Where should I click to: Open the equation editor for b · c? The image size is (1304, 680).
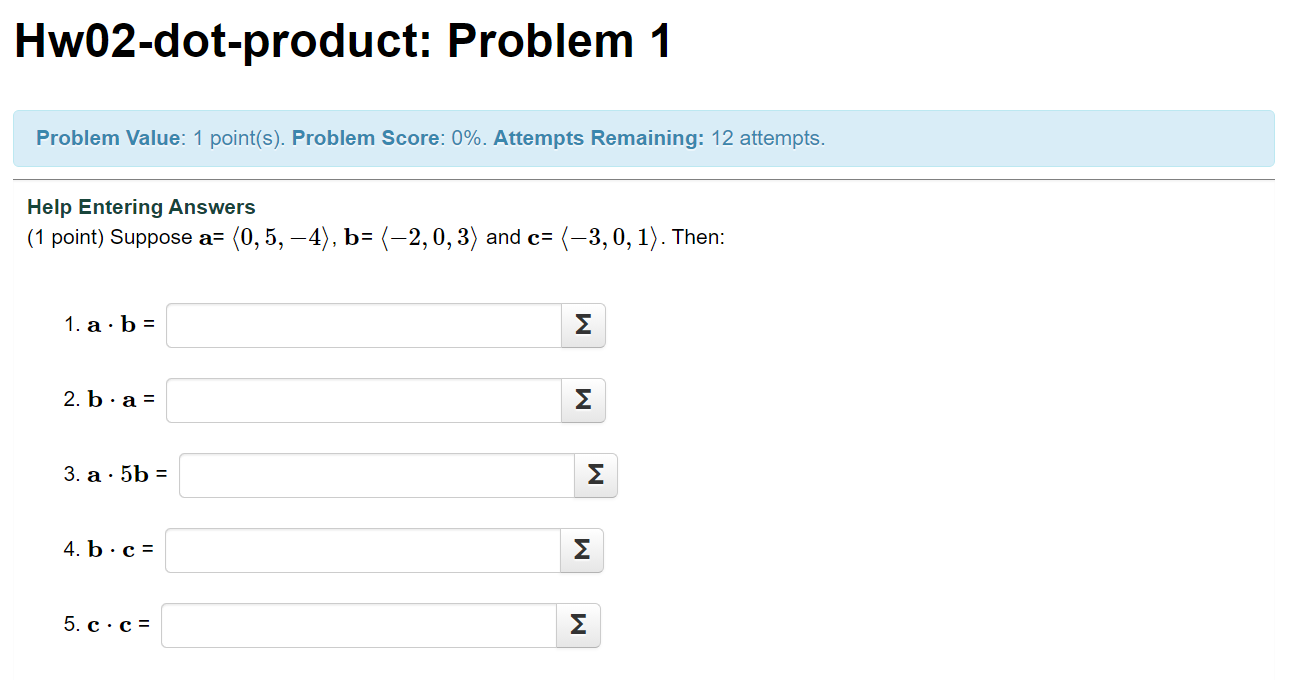coord(581,550)
